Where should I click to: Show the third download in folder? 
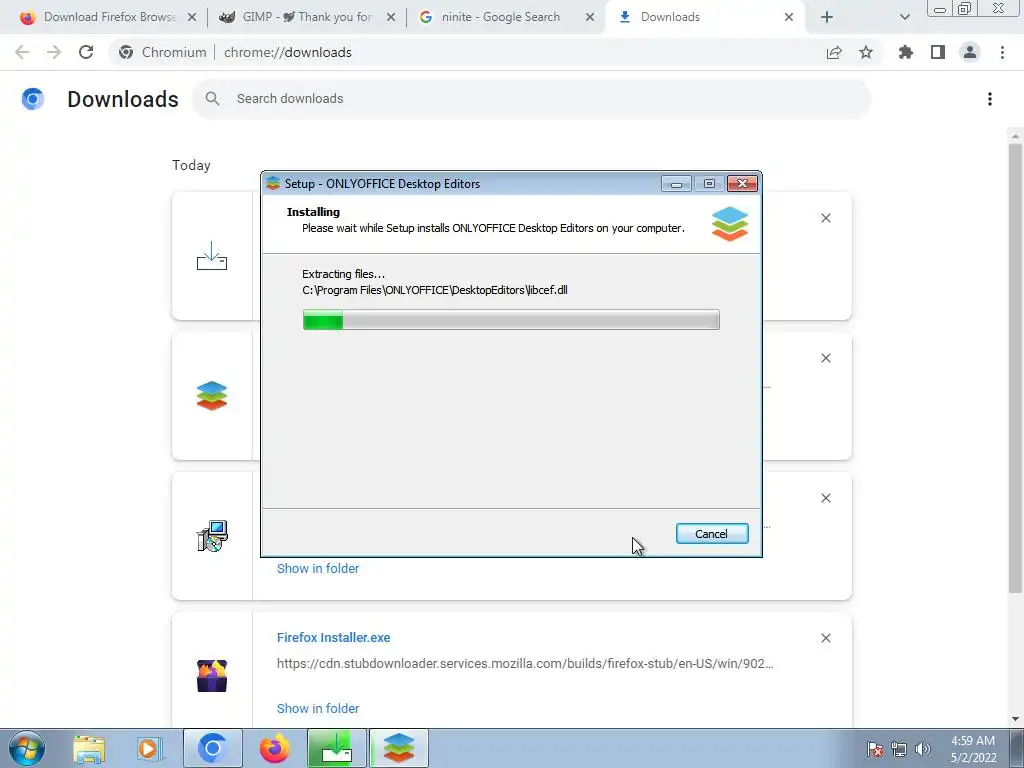[318, 569]
